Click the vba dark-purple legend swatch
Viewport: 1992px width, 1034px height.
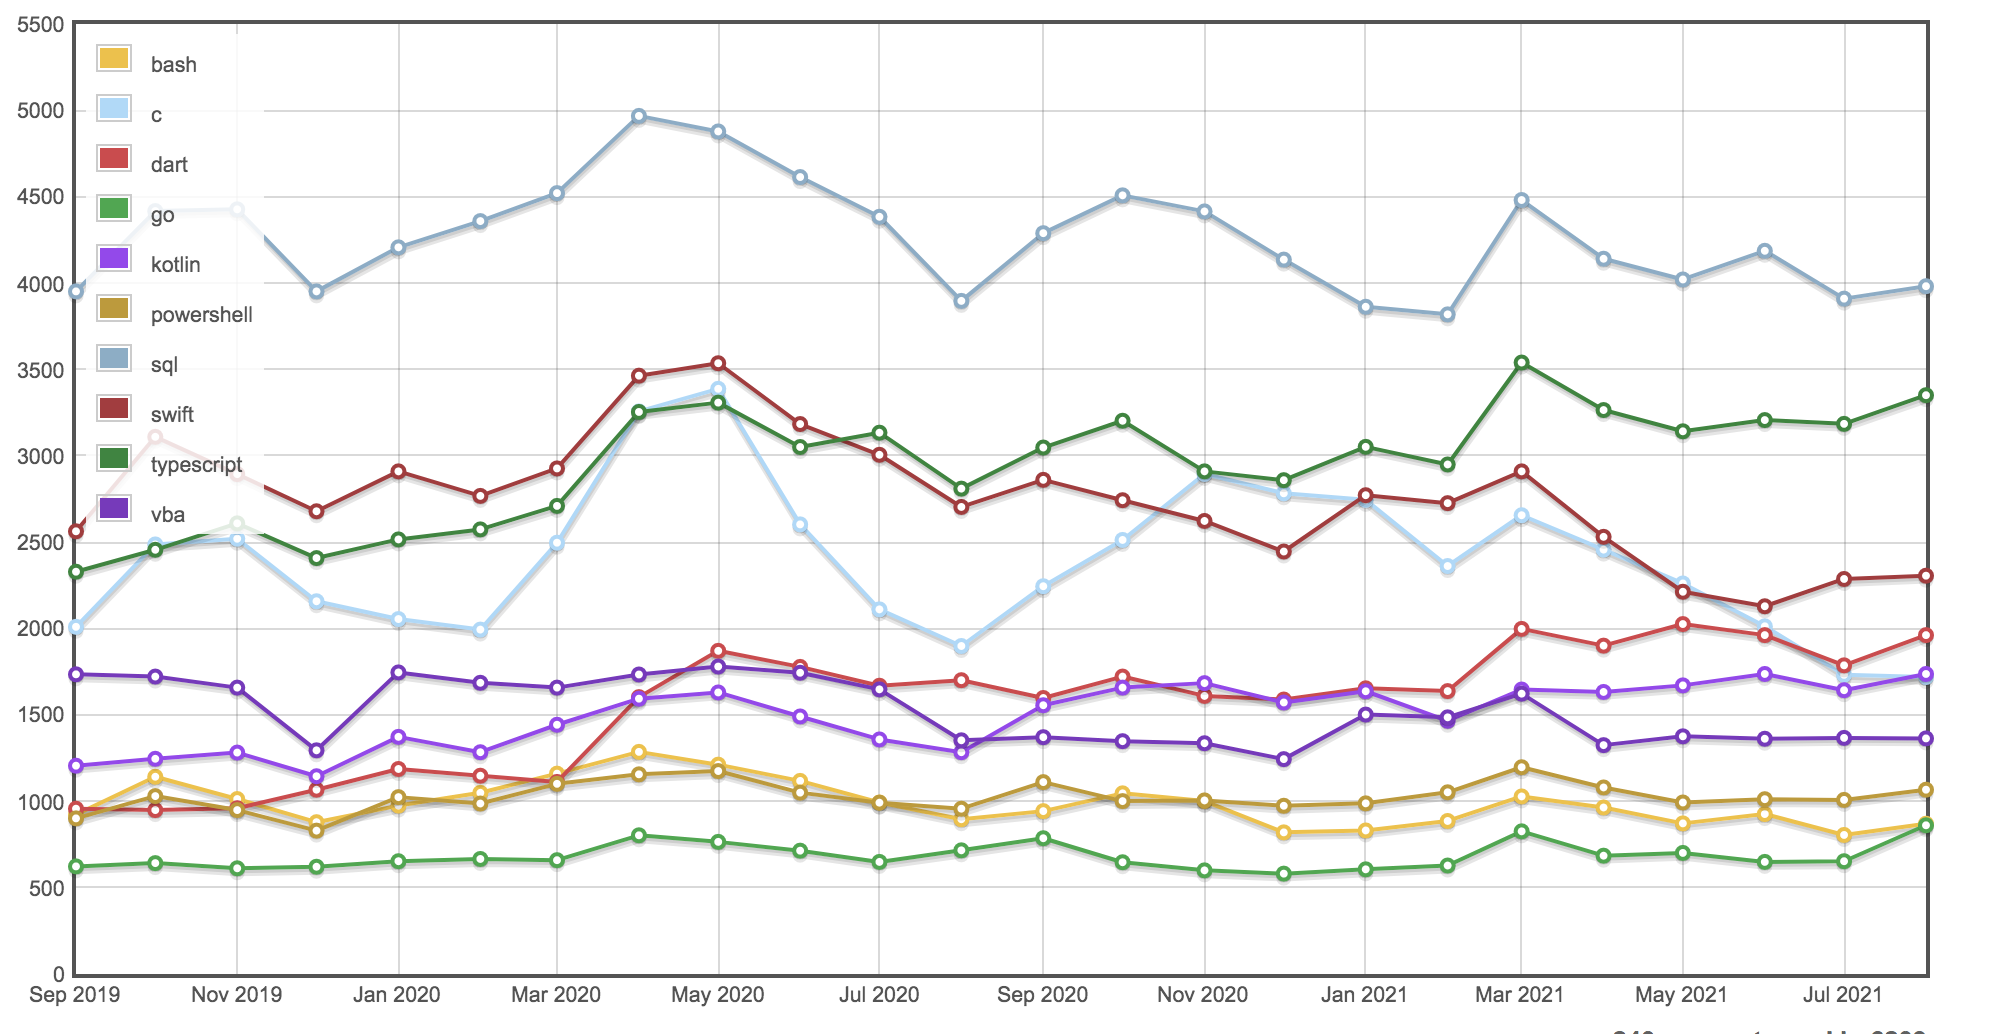coord(114,508)
